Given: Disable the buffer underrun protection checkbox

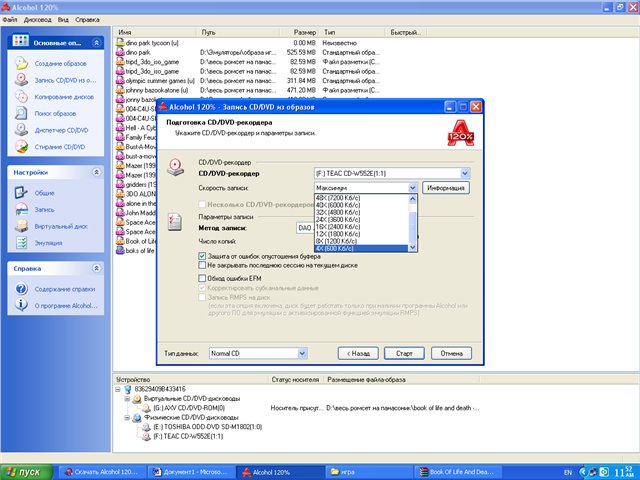Looking at the screenshot, I should click(202, 256).
